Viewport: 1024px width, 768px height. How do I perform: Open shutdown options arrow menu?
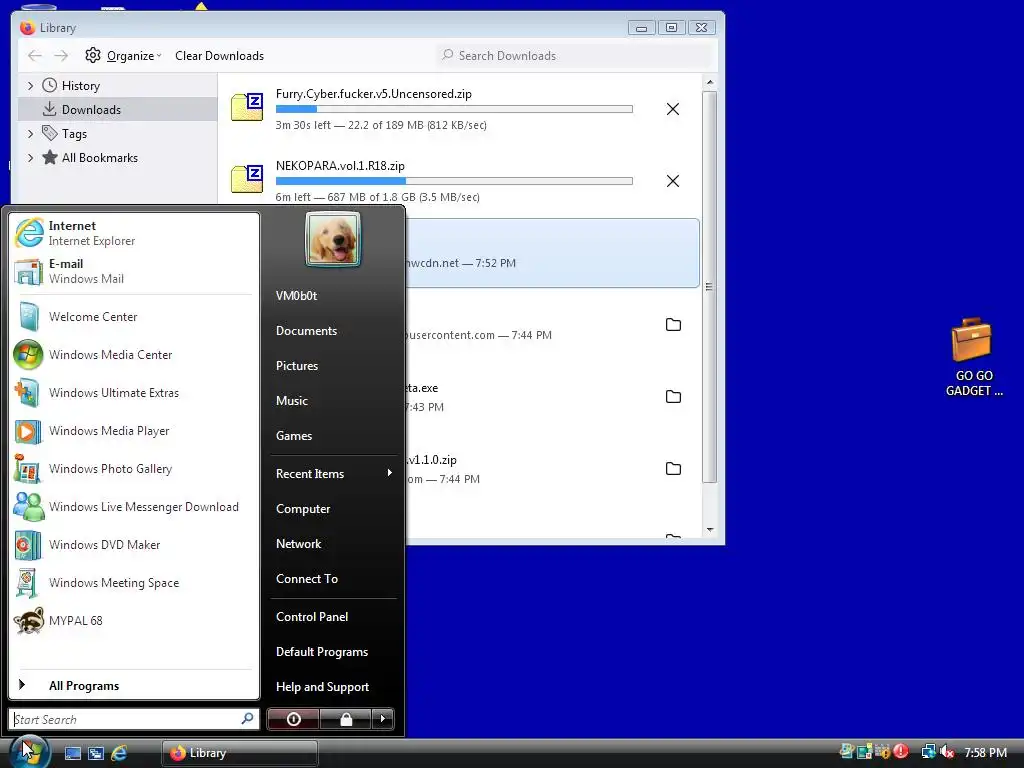tap(383, 719)
